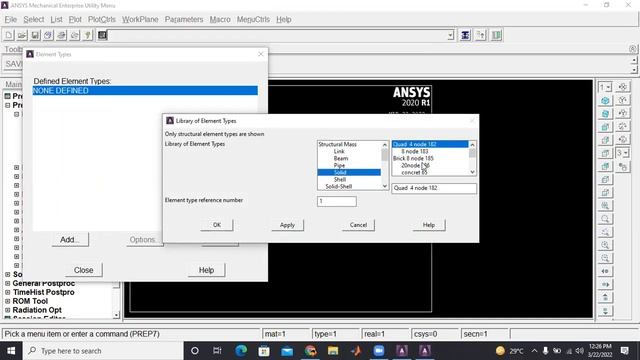640x360 pixels.
Task: Activate the Box Zoom magnifier icon
Action: [605, 219]
